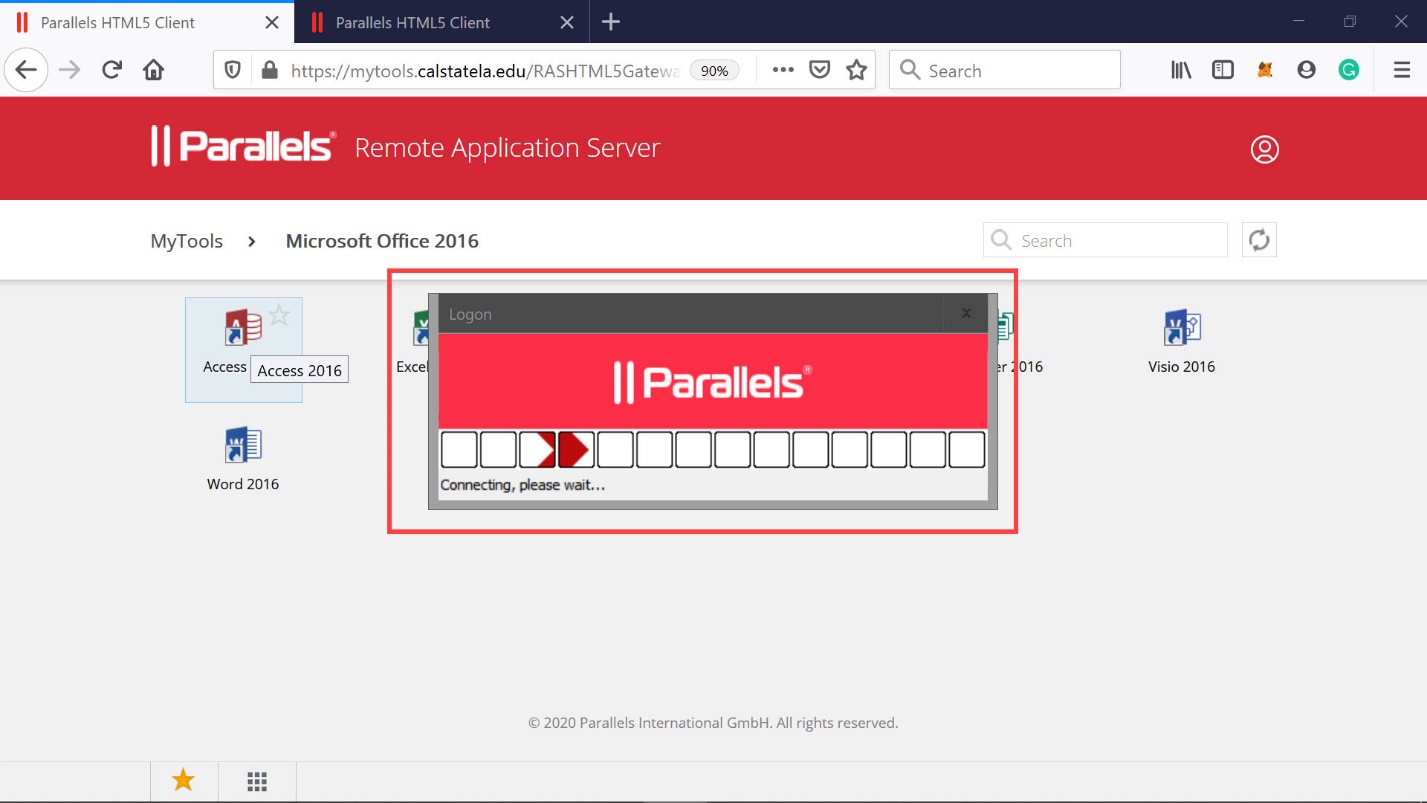
Task: Click MyTools in the breadcrumb
Action: point(186,241)
